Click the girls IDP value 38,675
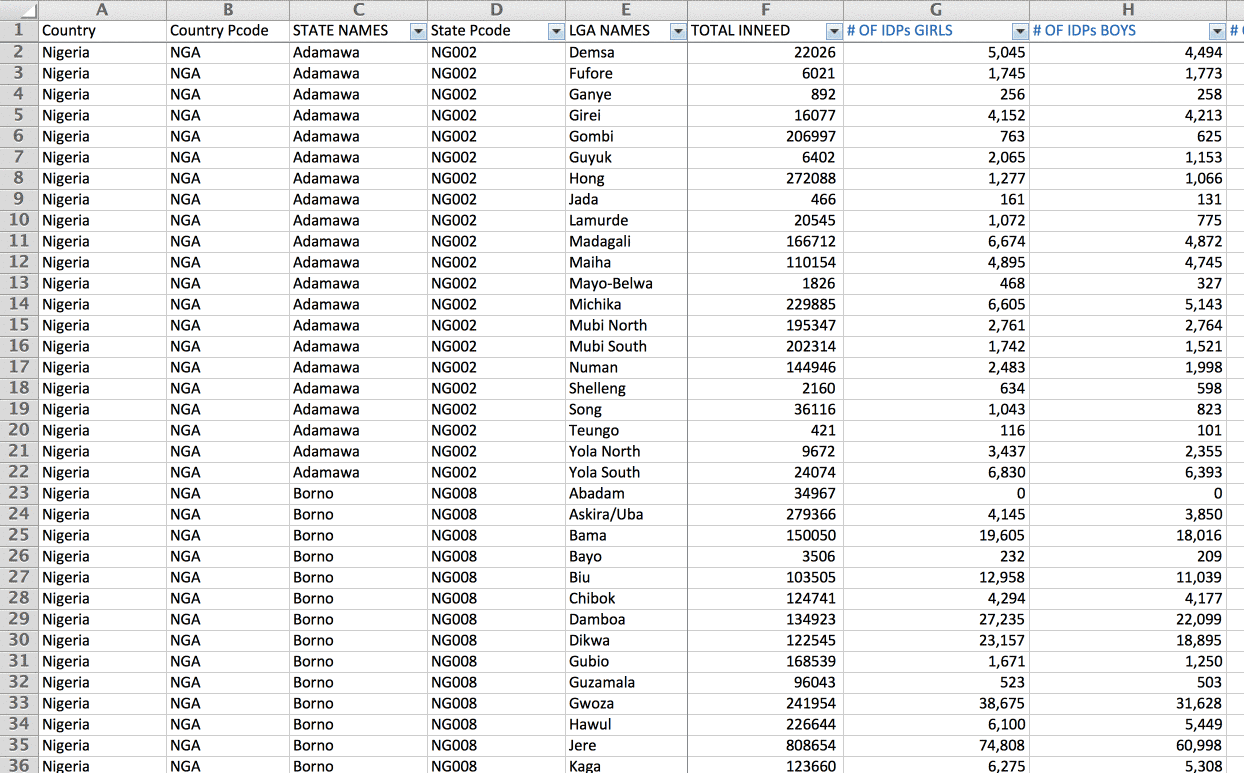 point(935,703)
